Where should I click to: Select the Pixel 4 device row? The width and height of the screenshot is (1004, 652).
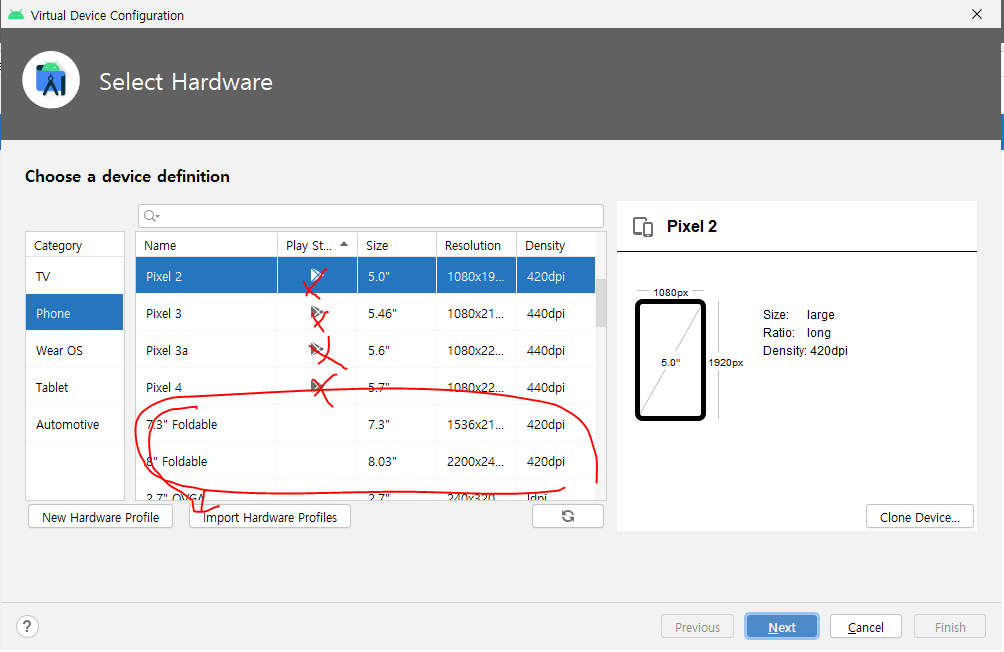tap(366, 387)
